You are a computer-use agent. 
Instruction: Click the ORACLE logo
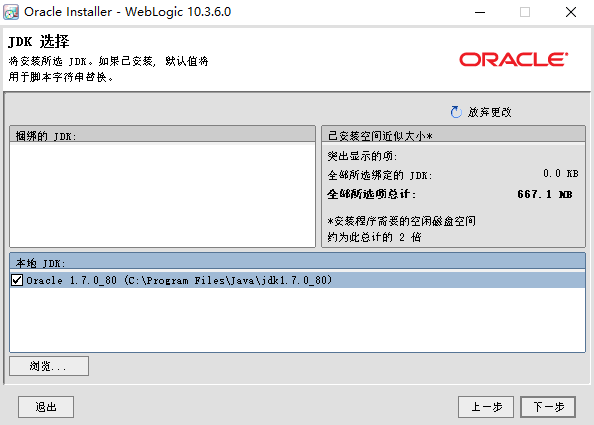pyautogui.click(x=514, y=59)
